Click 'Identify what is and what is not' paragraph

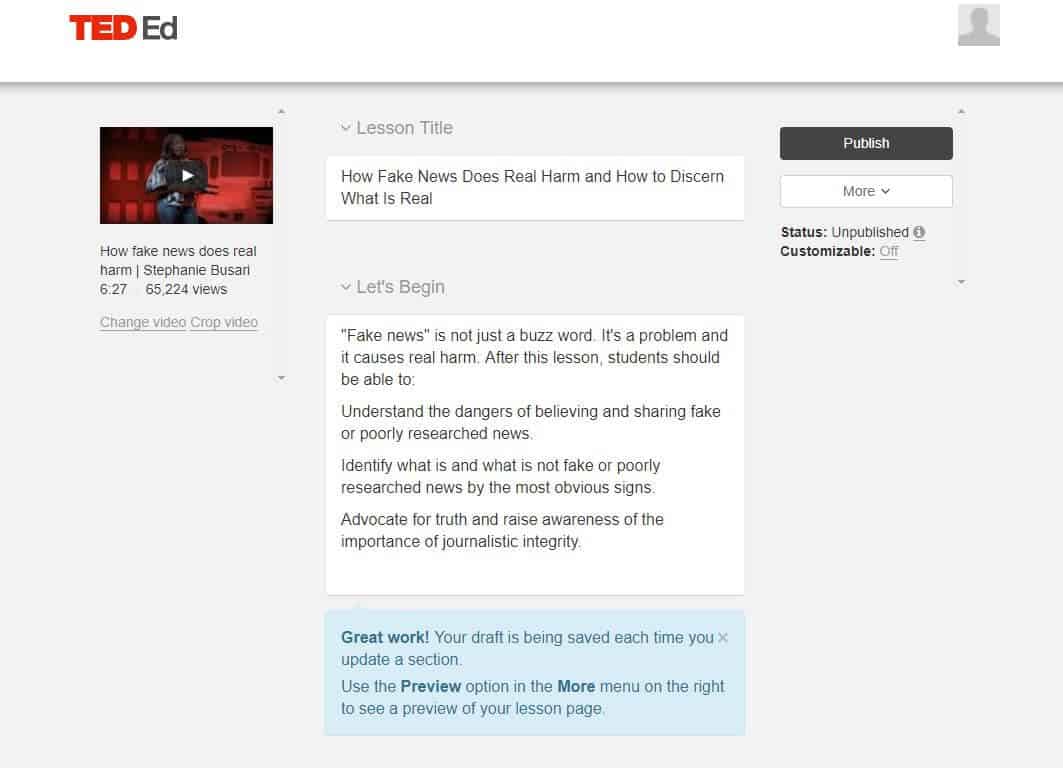pos(500,477)
